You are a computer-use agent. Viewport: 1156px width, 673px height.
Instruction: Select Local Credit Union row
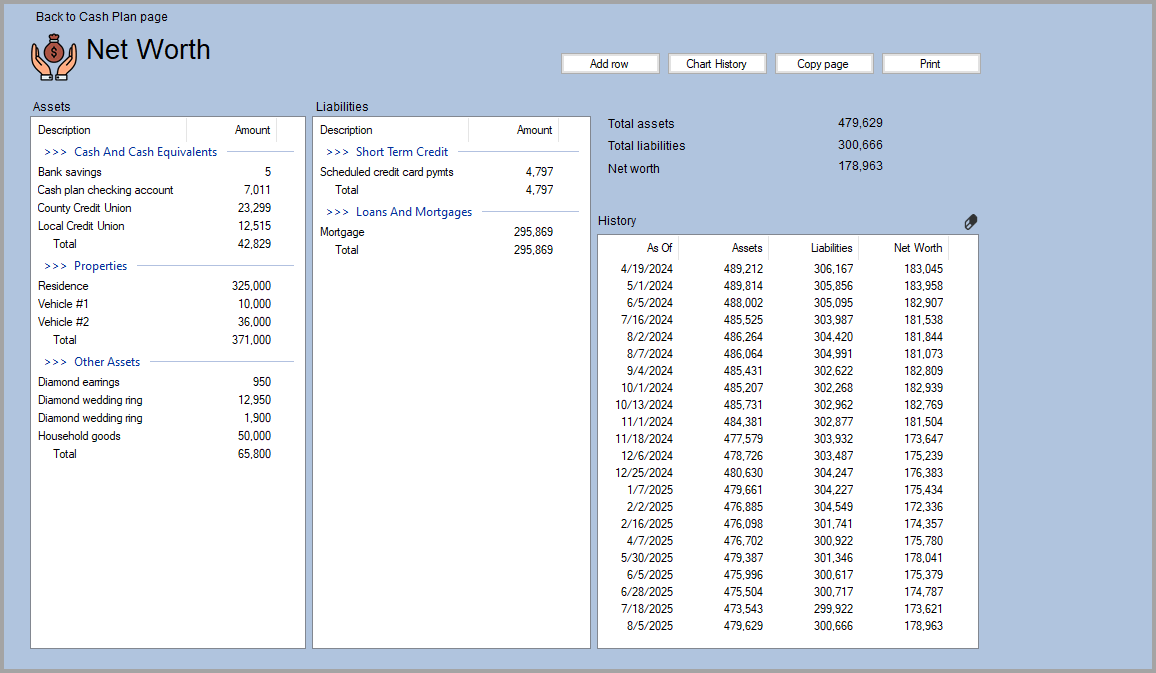tap(155, 226)
